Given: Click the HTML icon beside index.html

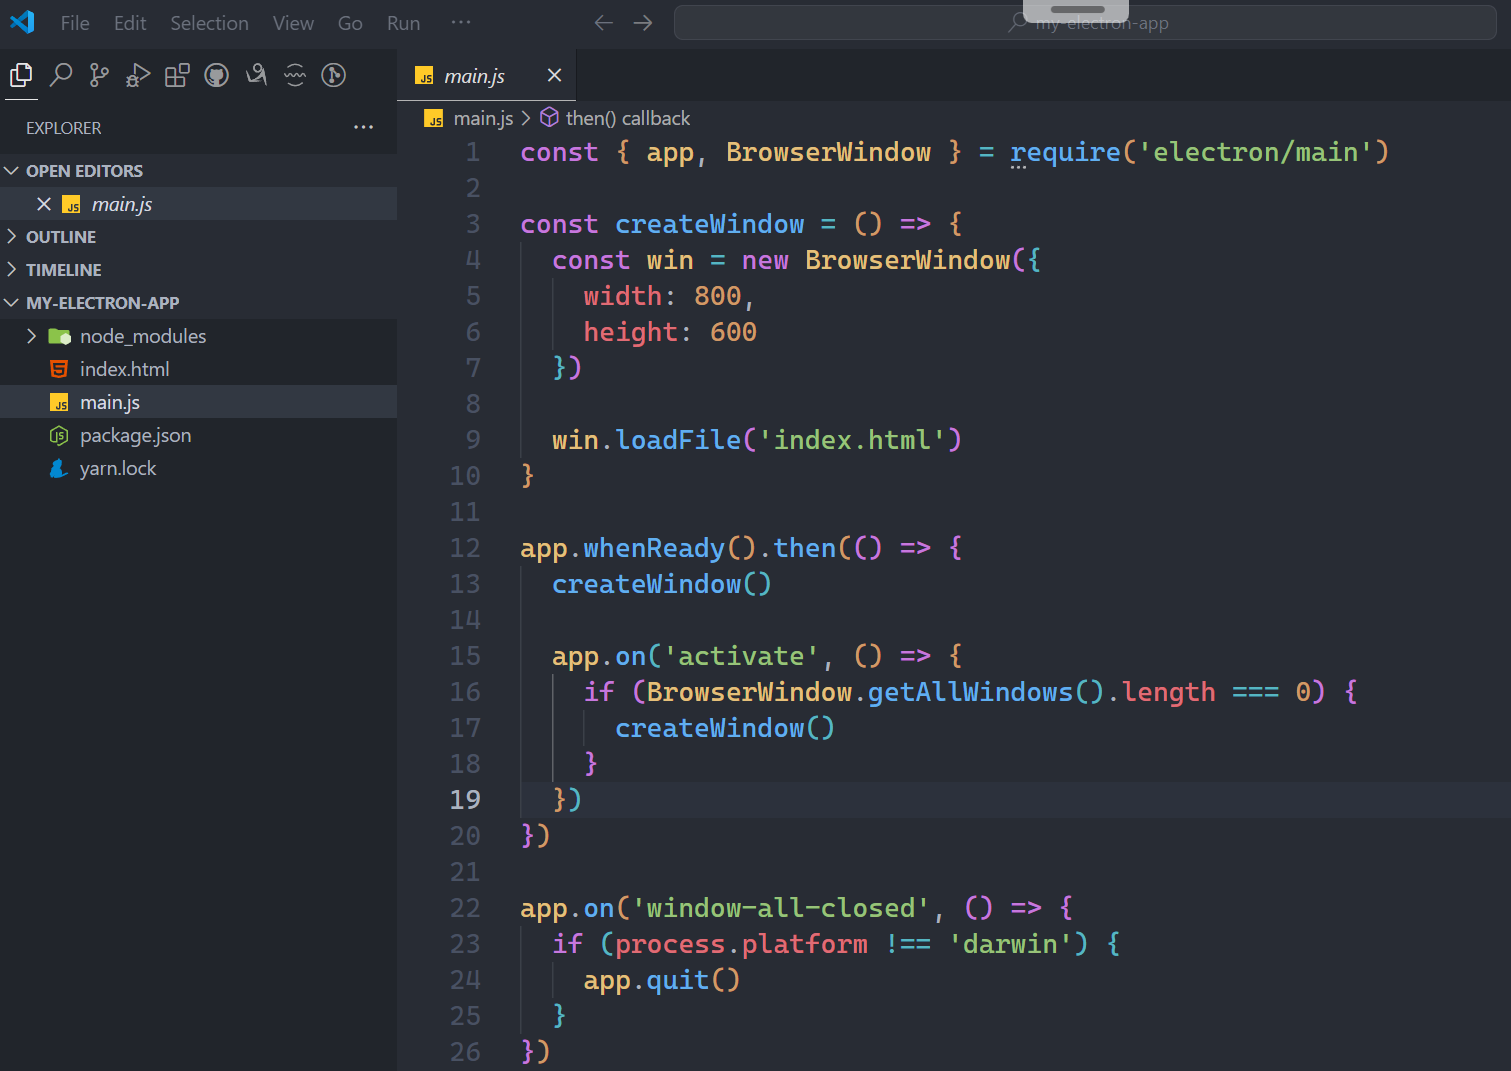Looking at the screenshot, I should [59, 369].
